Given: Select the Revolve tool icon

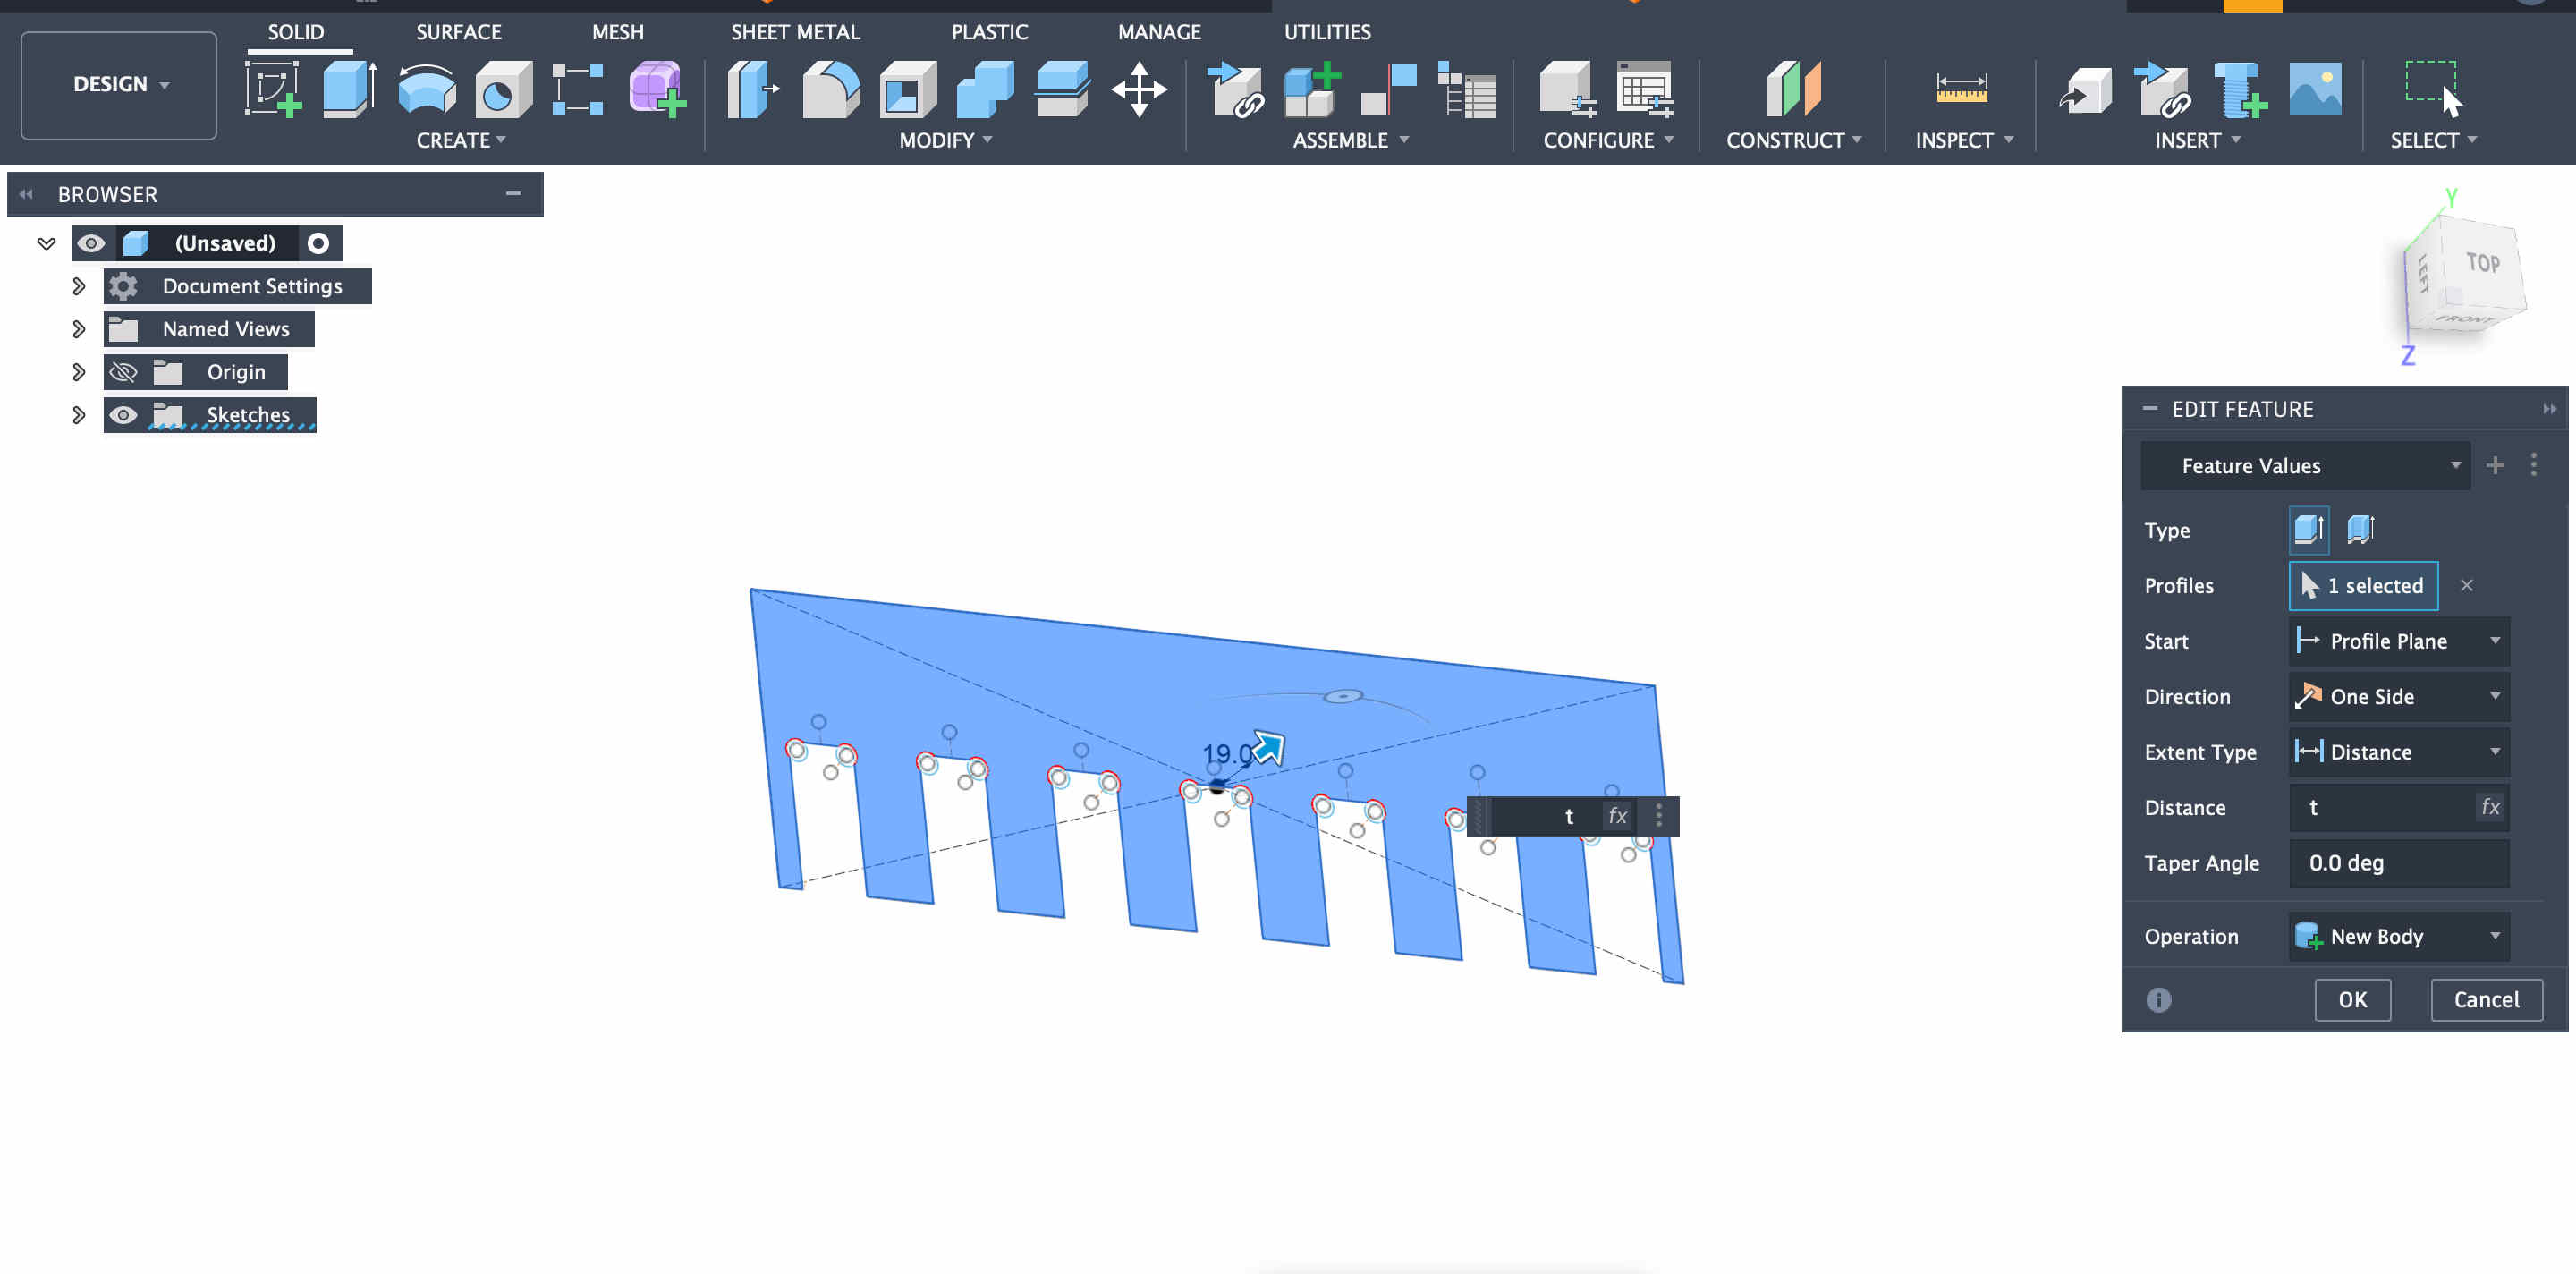Looking at the screenshot, I should [426, 89].
